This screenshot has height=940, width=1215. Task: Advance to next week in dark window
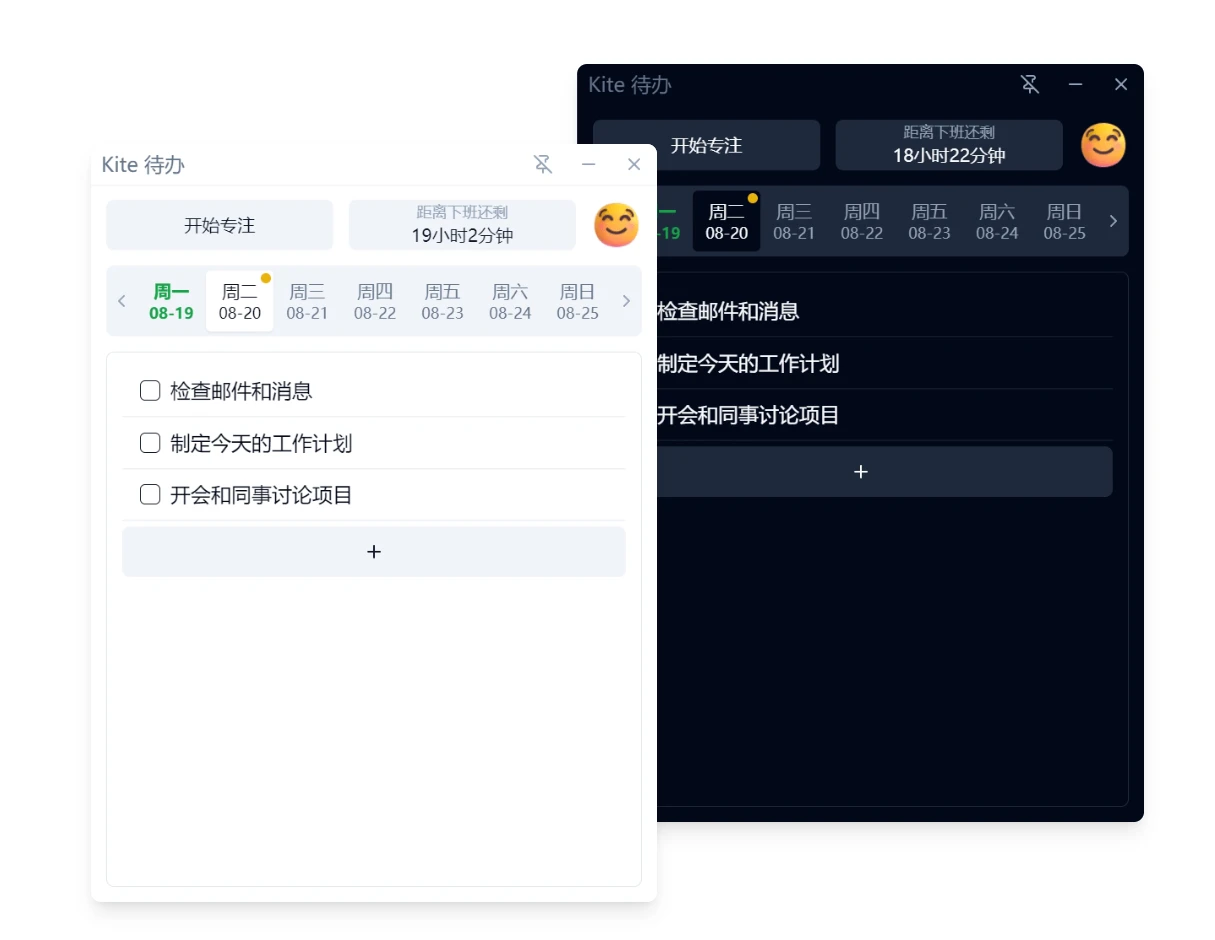pos(1113,221)
